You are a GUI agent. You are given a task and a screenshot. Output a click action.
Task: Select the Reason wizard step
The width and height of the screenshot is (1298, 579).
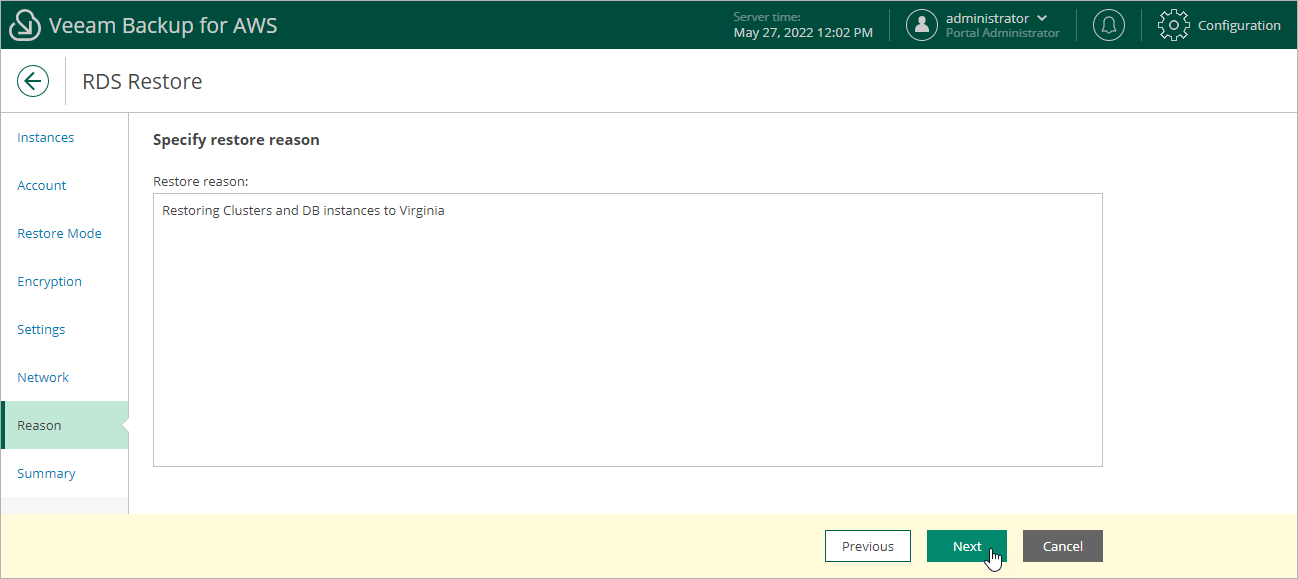pyautogui.click(x=65, y=425)
